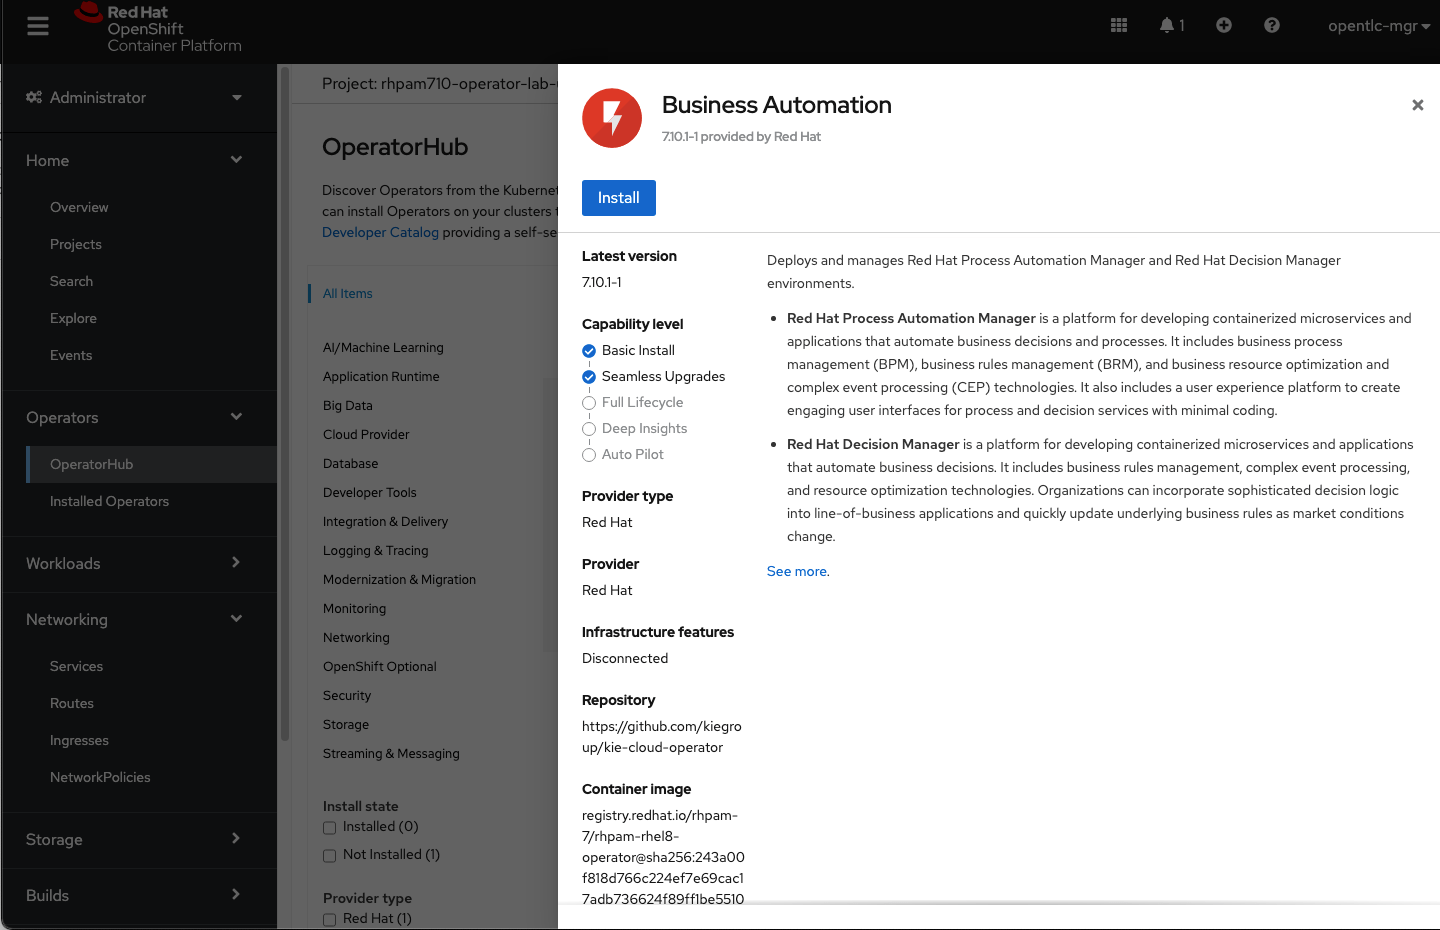This screenshot has height=930, width=1440.
Task: Open NetworkPolicies under Networking
Action: click(100, 777)
